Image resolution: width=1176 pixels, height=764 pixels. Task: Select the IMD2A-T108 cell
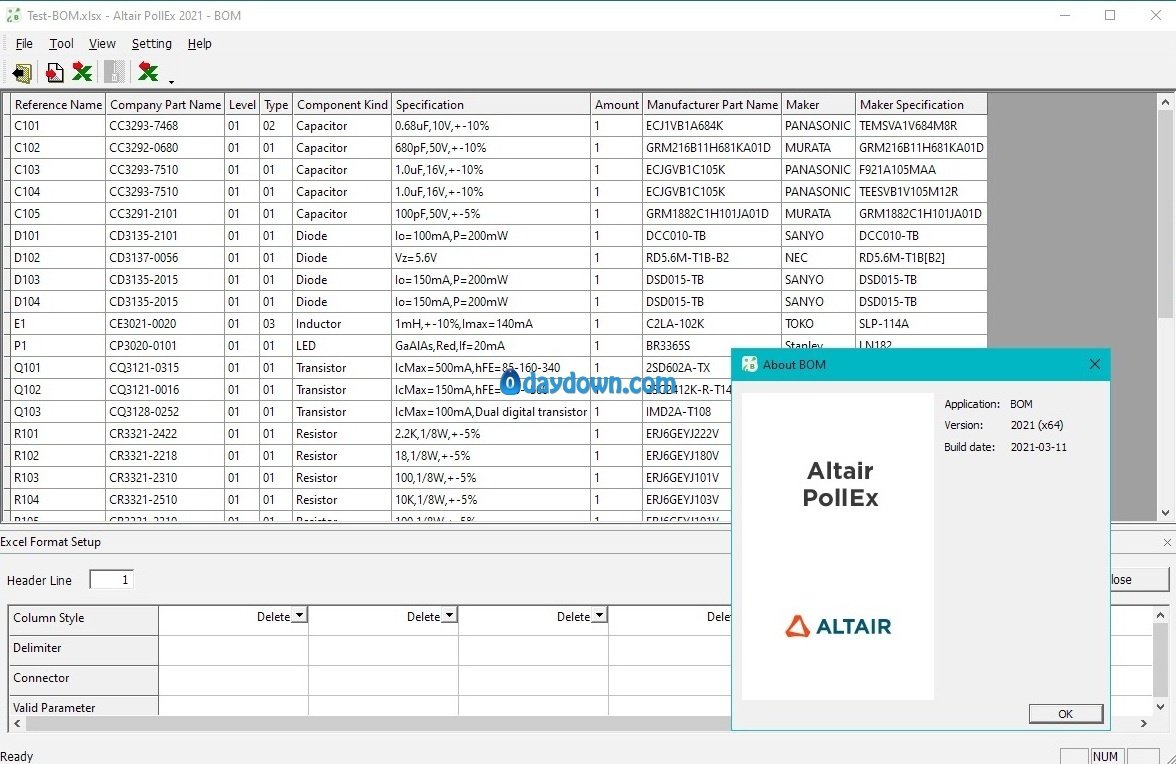[x=687, y=412]
